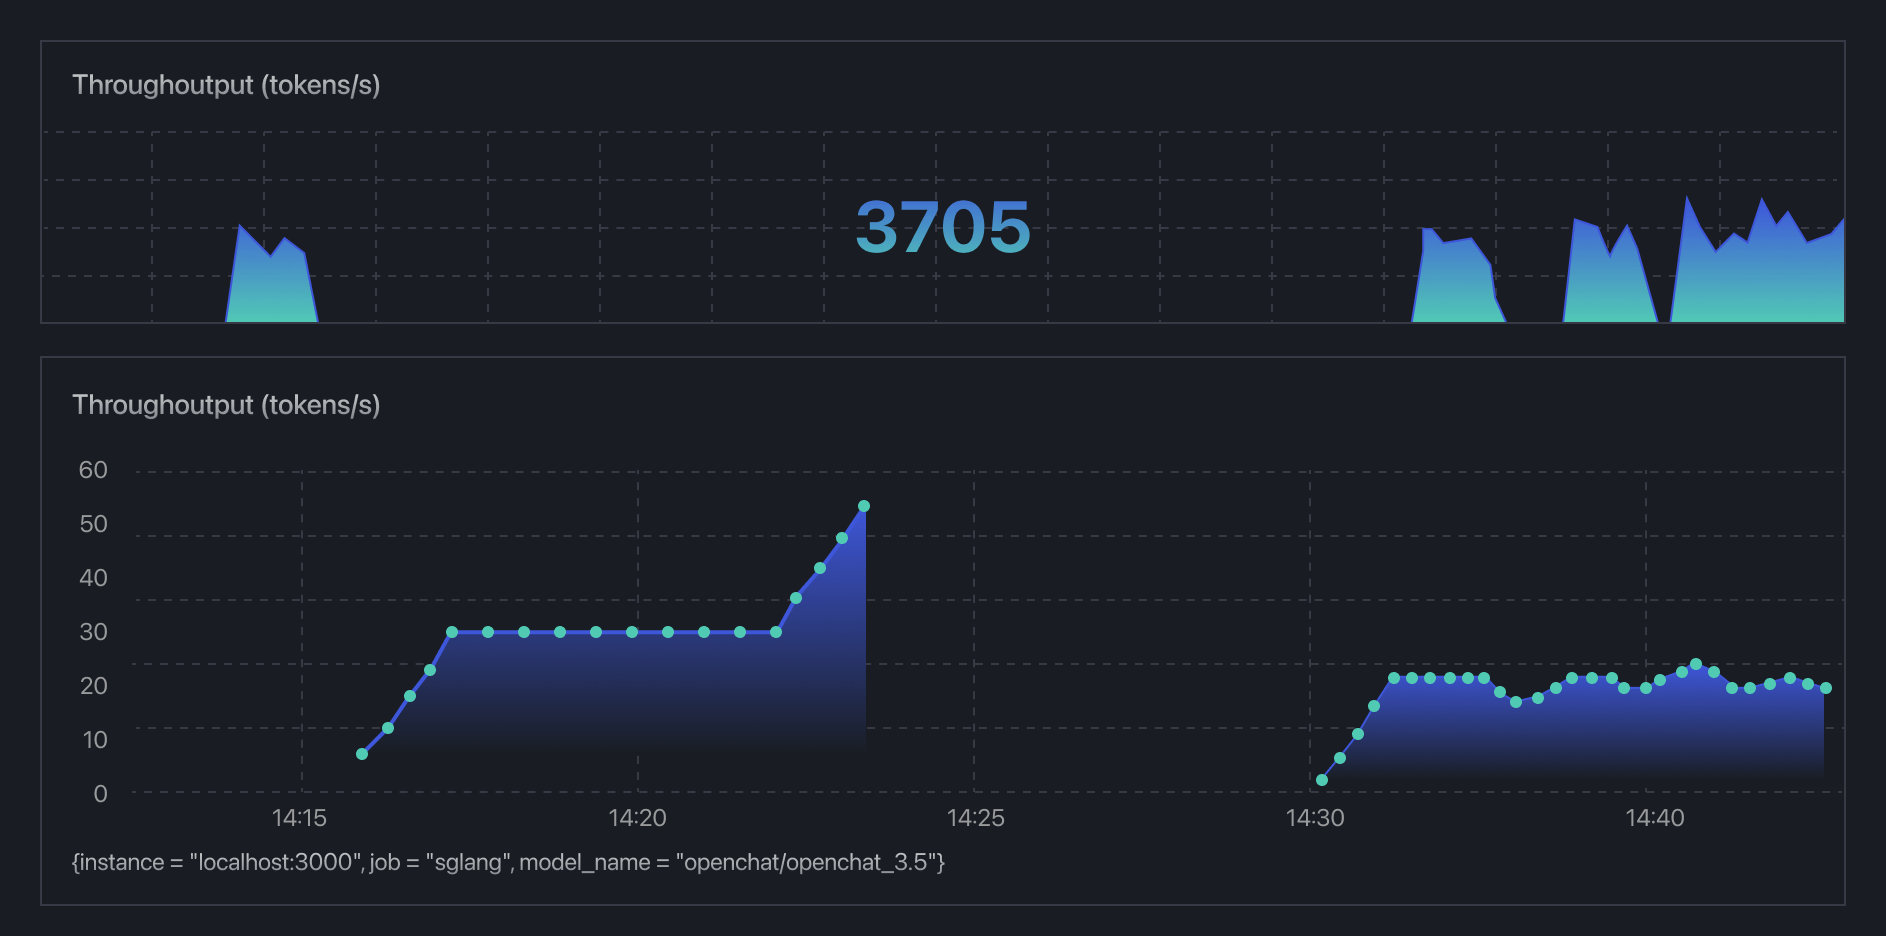Click the 14:25 x-axis time label
This screenshot has width=1886, height=936.
(x=975, y=818)
